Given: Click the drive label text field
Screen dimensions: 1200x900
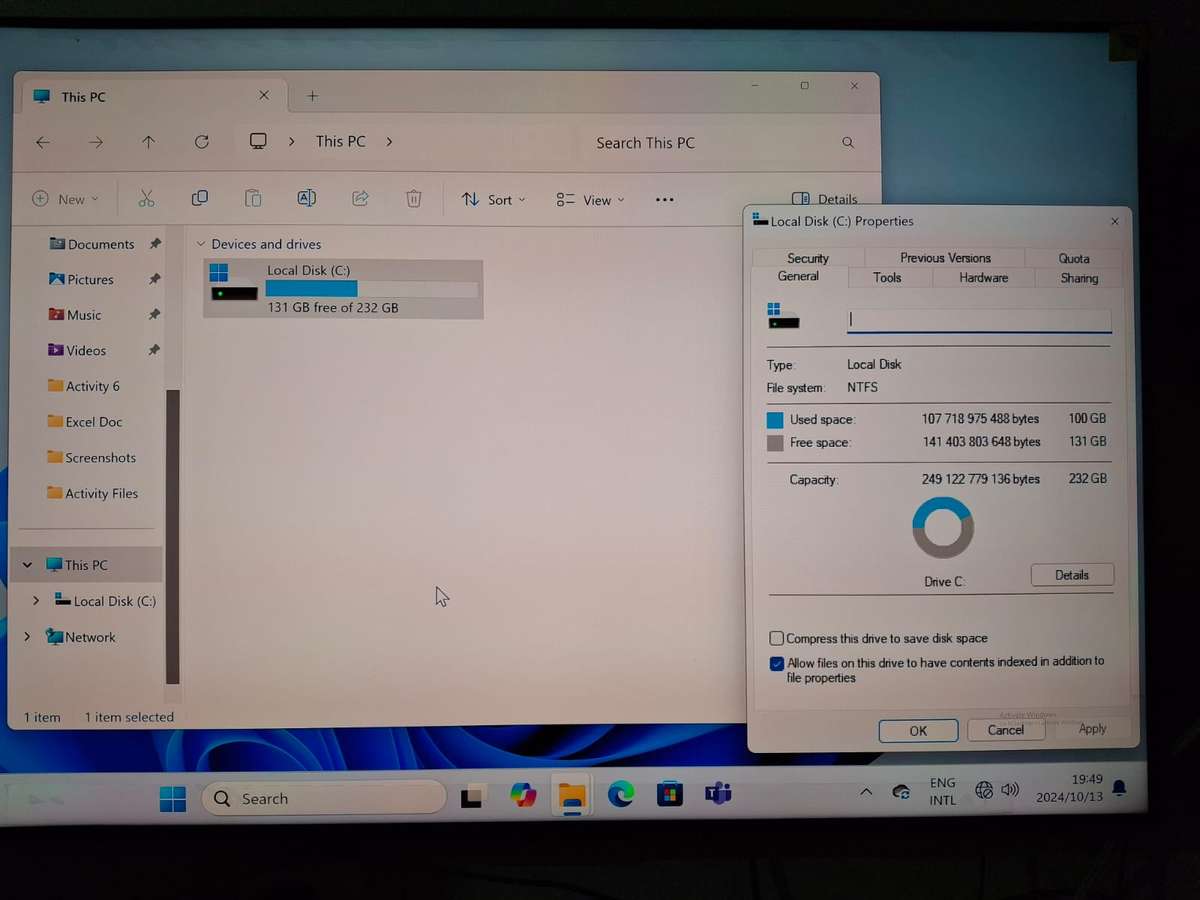Looking at the screenshot, I should [x=978, y=320].
